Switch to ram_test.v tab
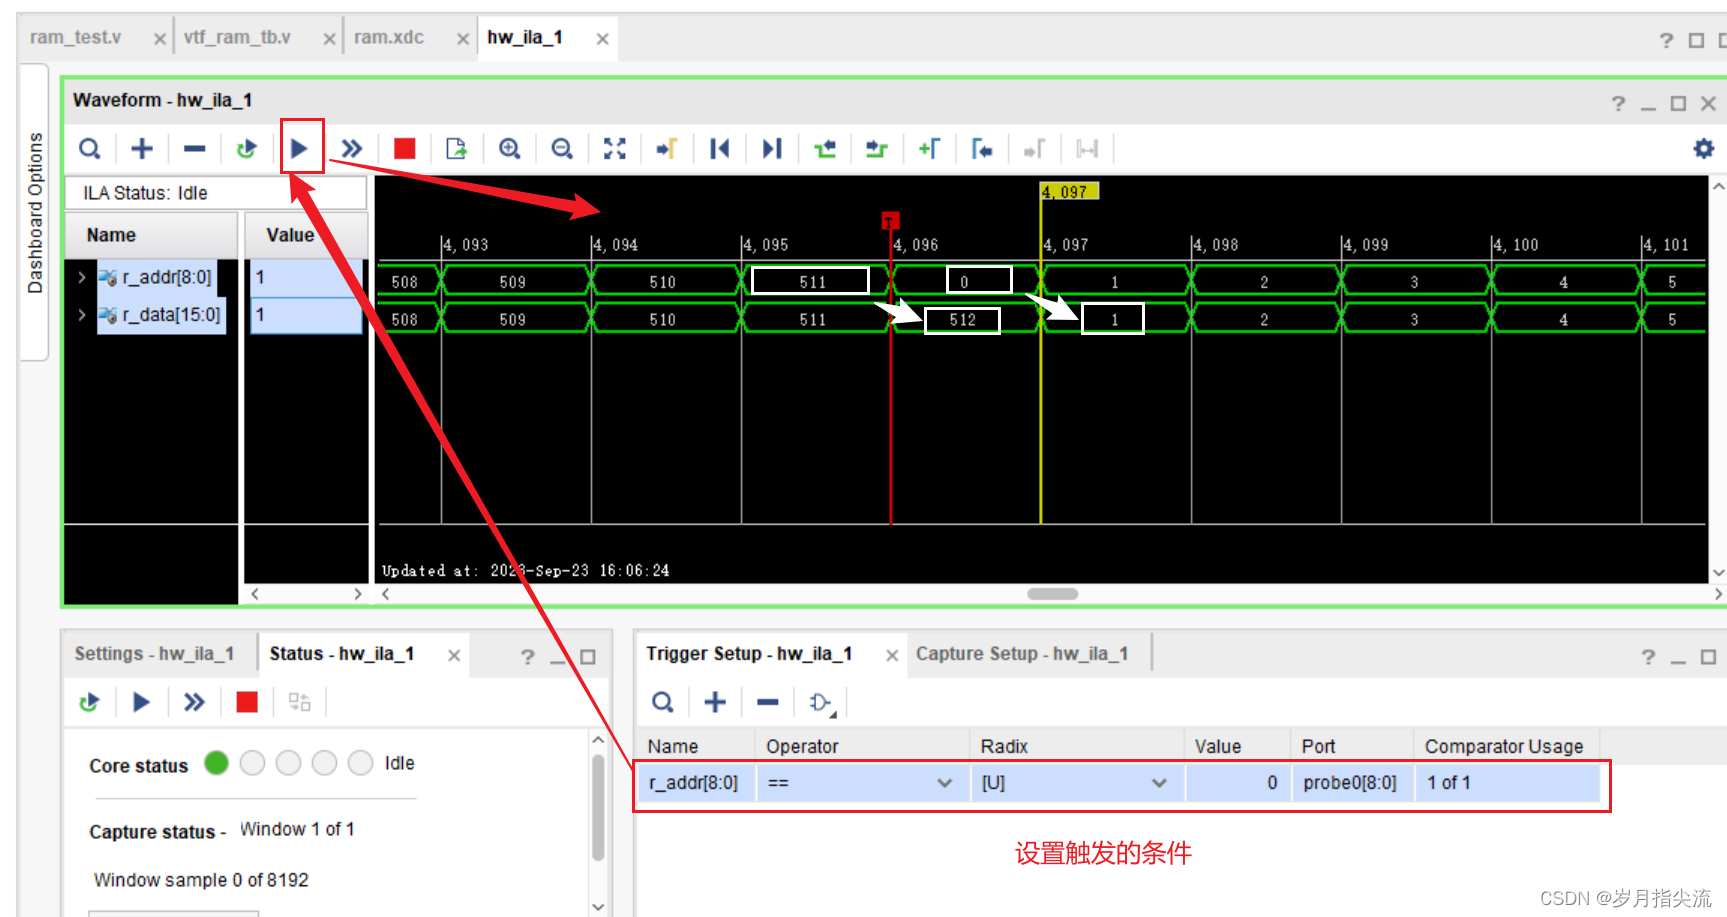 pos(76,37)
